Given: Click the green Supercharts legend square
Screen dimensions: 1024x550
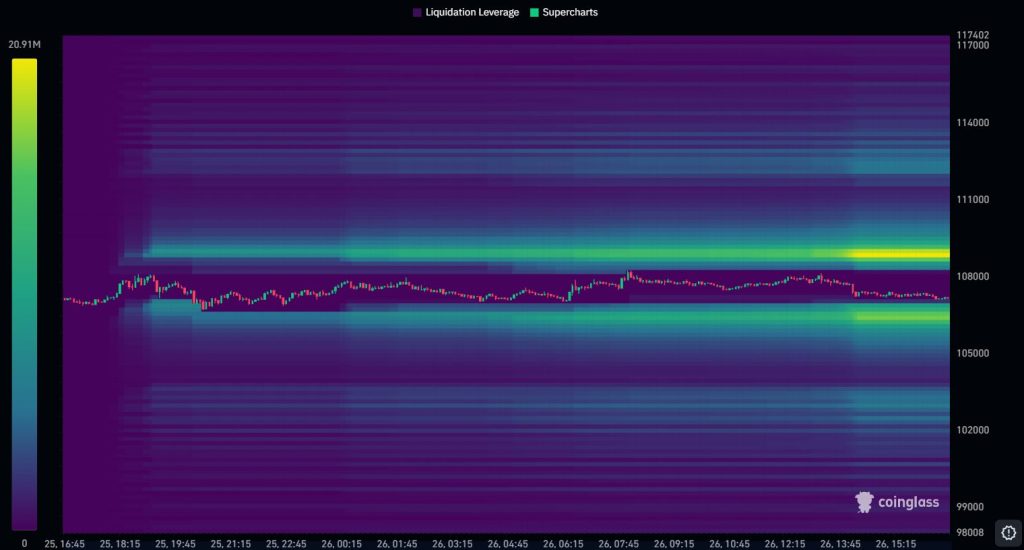Looking at the screenshot, I should [534, 13].
